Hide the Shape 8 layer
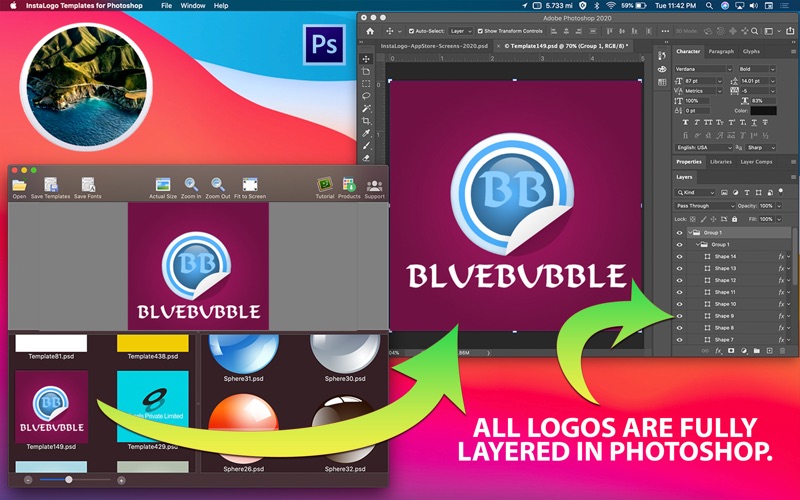 [679, 328]
